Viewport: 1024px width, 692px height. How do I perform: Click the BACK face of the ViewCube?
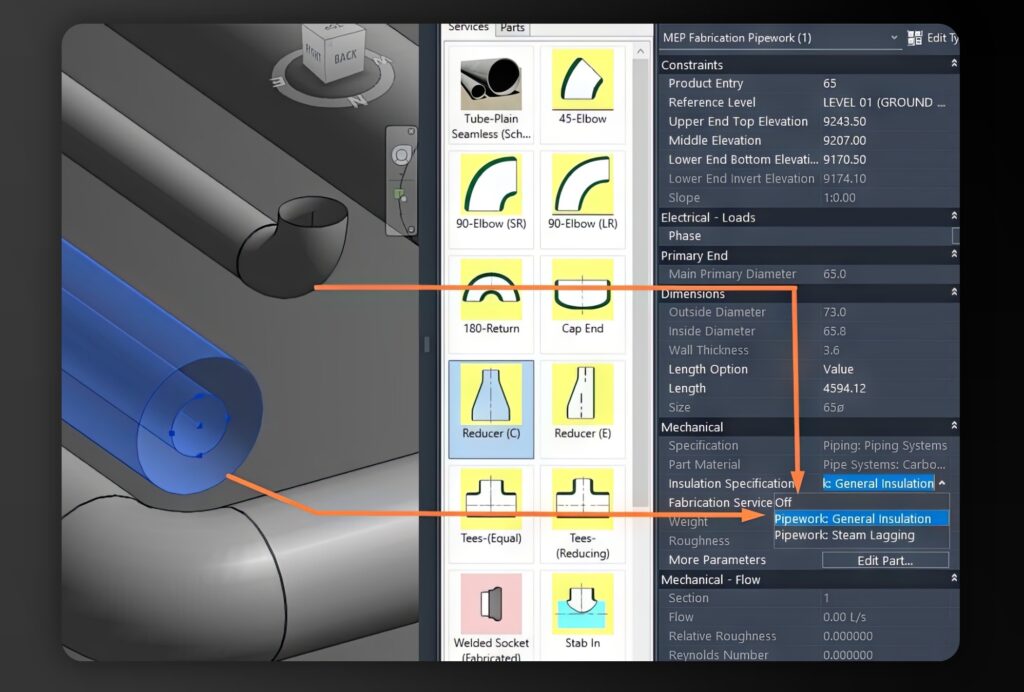(x=345, y=57)
